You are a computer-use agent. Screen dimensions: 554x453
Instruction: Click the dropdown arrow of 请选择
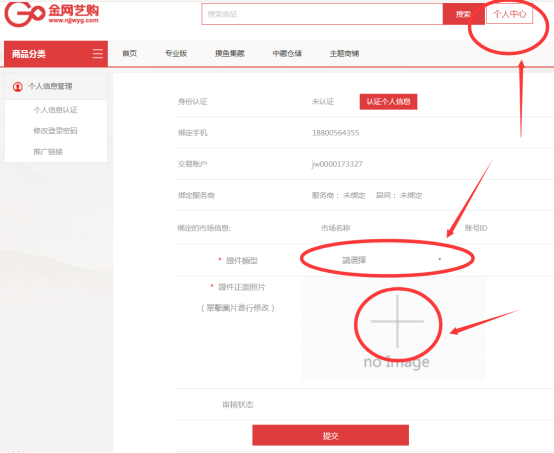click(x=440, y=259)
